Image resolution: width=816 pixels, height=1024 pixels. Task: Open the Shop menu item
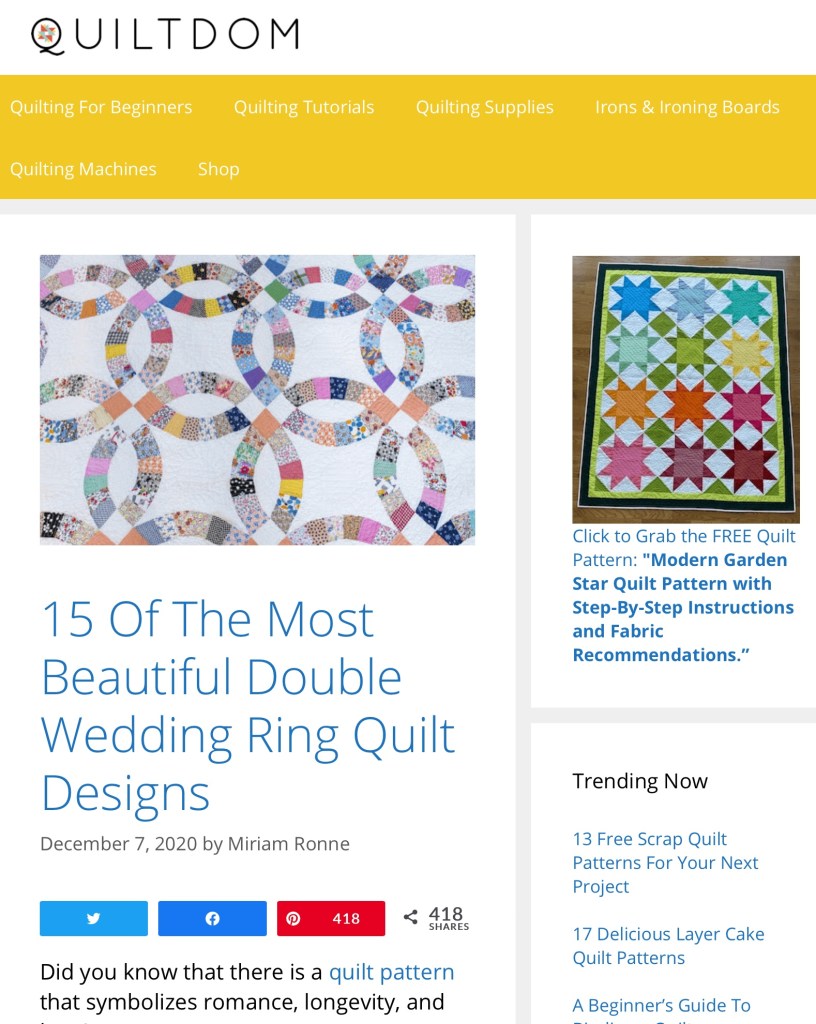(x=218, y=169)
